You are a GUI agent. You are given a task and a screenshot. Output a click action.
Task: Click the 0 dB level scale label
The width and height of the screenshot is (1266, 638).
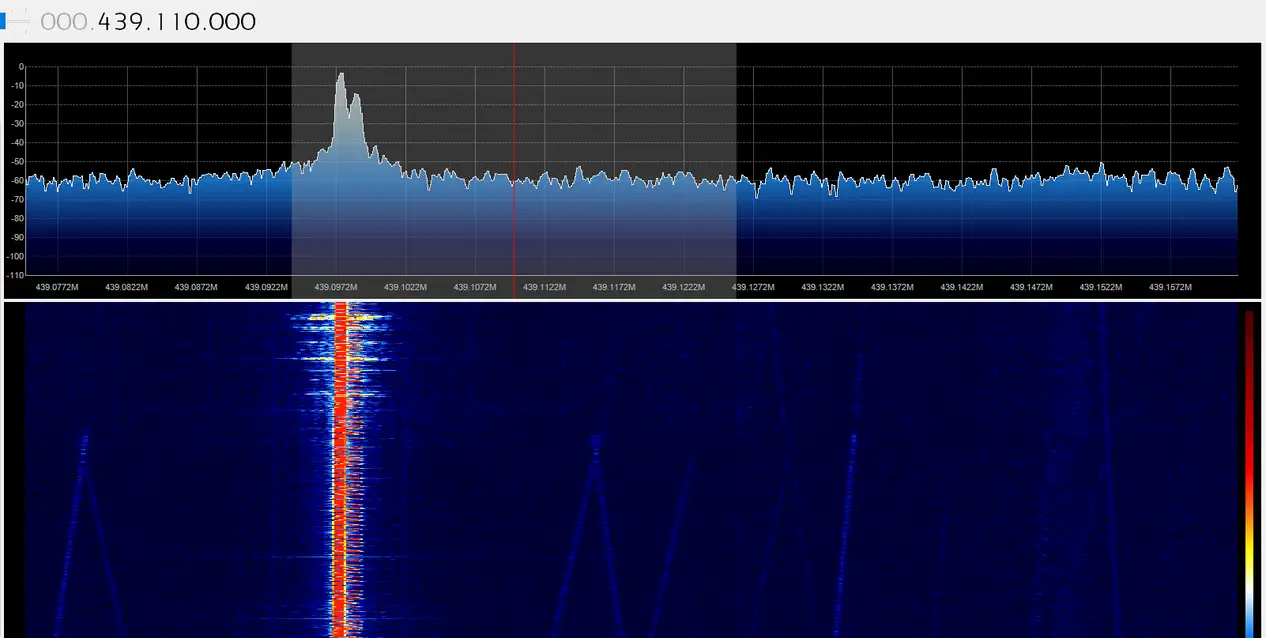point(21,67)
